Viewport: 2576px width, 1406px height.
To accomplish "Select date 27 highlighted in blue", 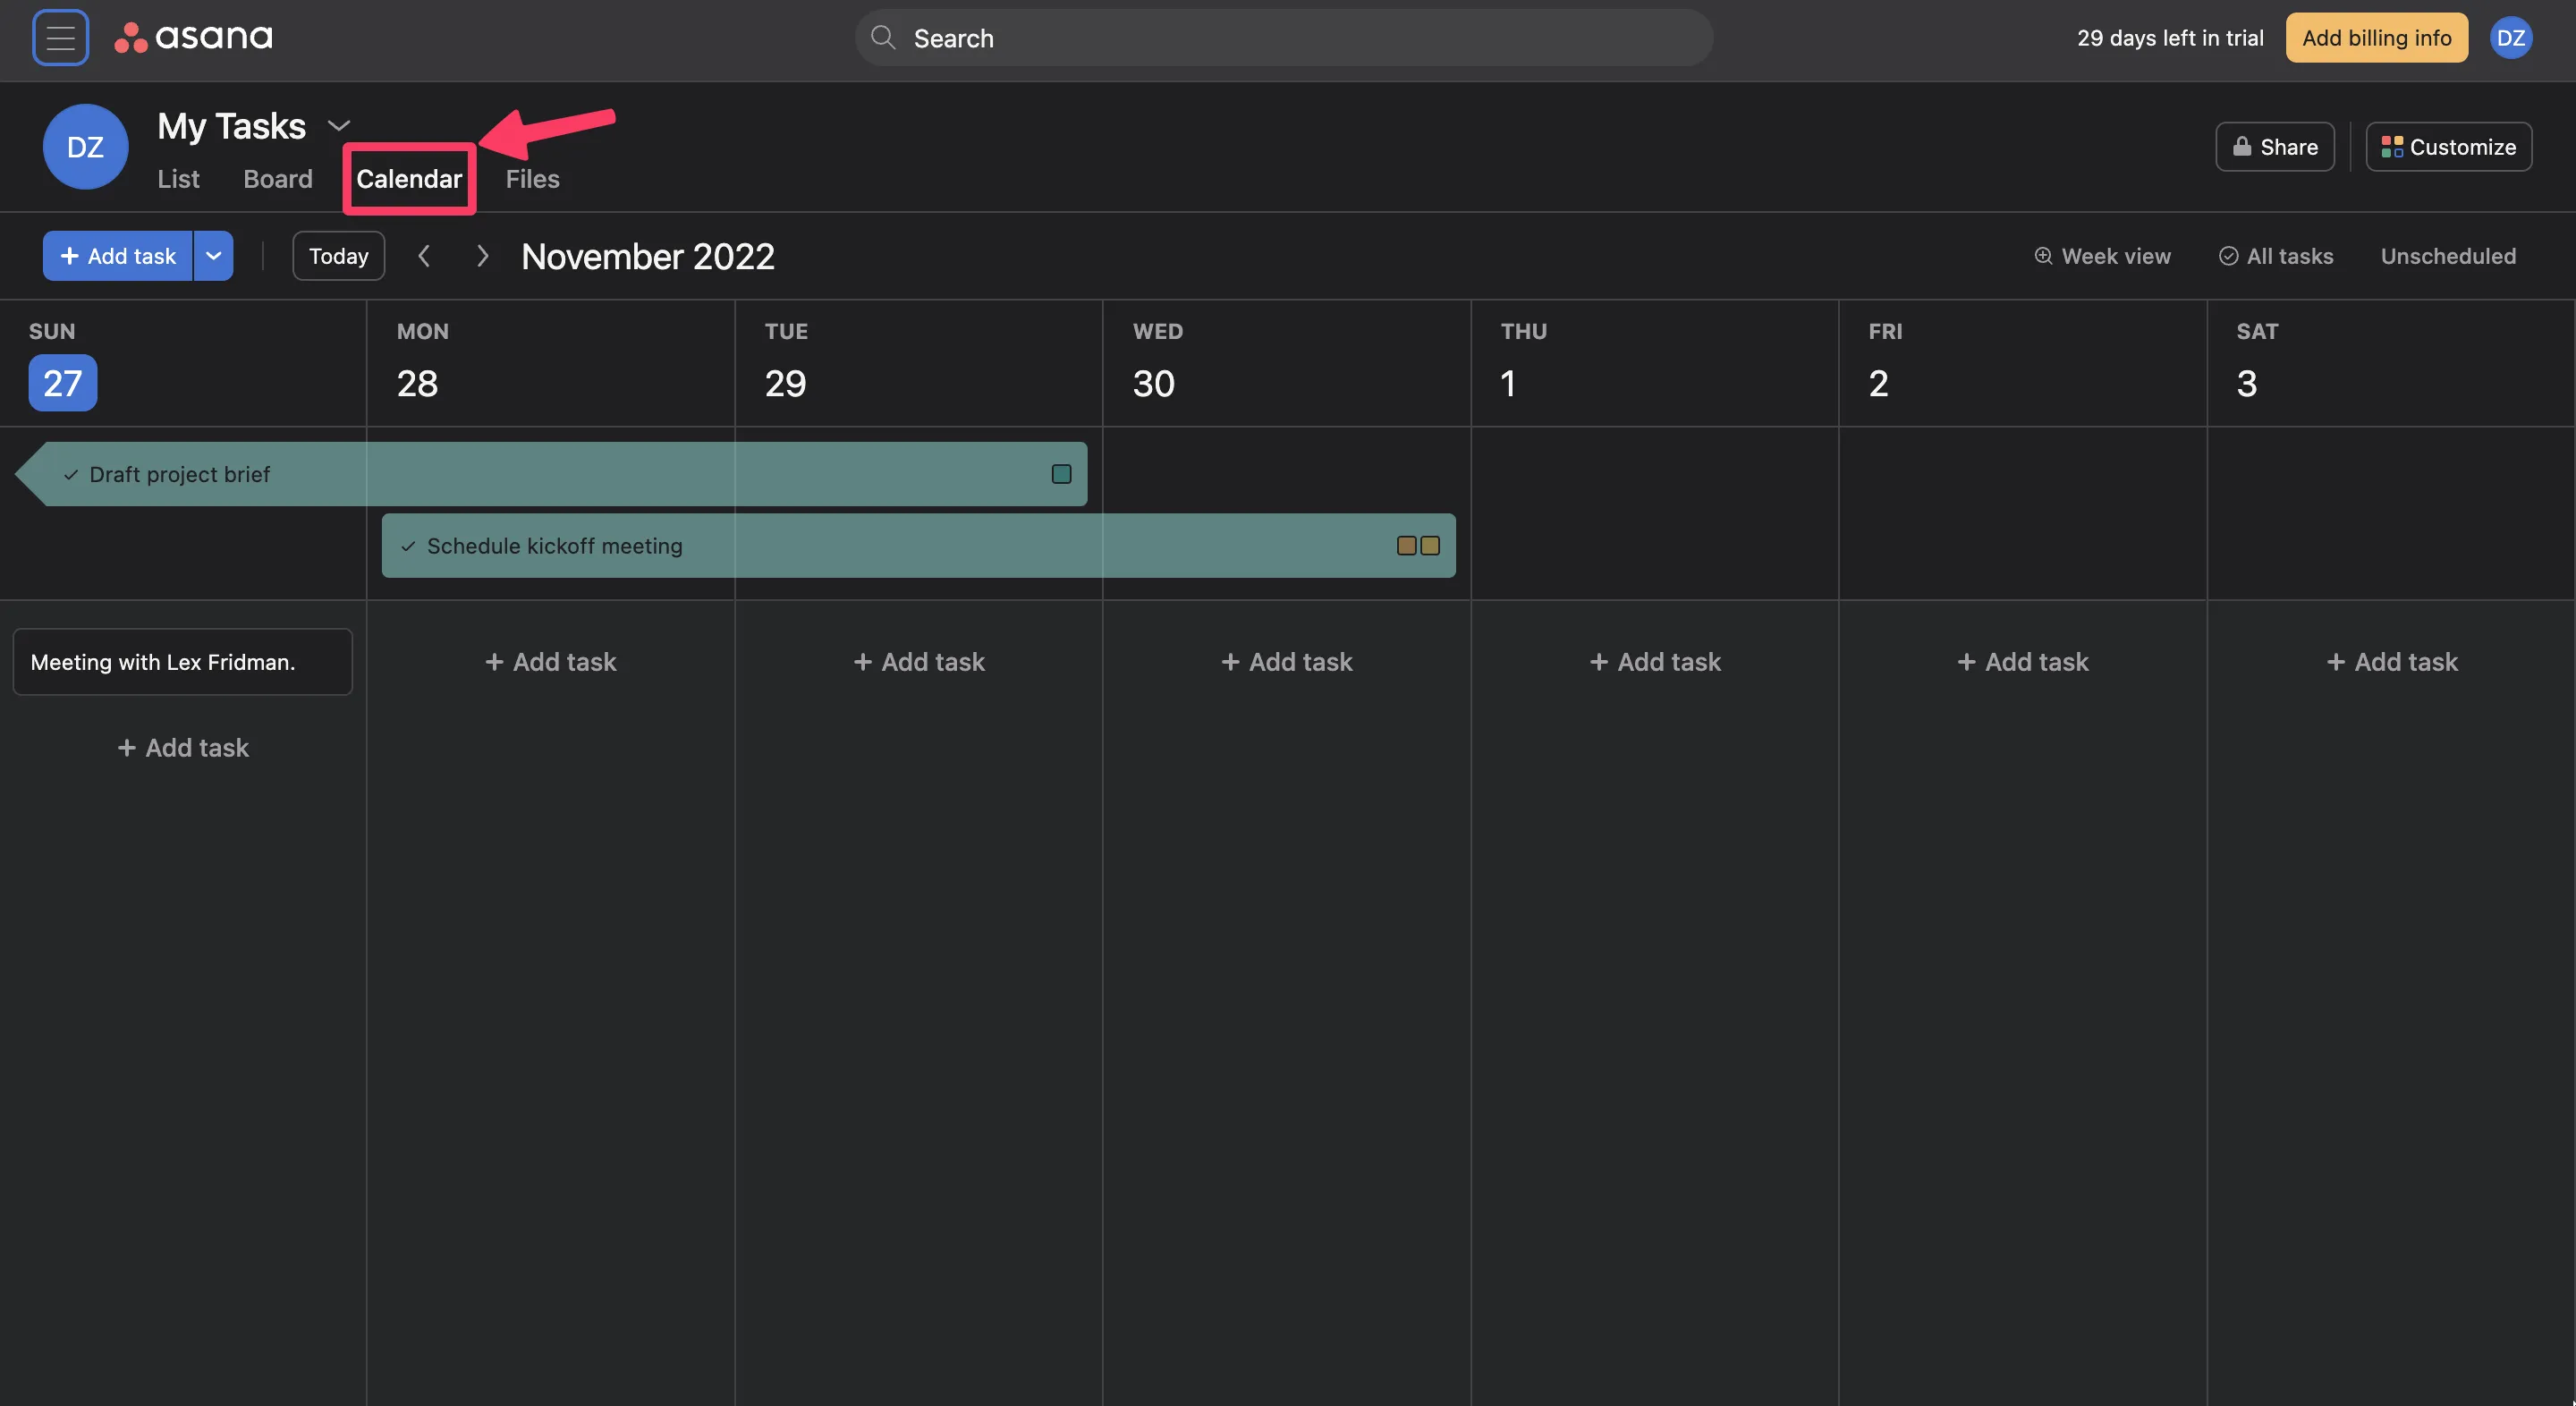I will tap(63, 383).
